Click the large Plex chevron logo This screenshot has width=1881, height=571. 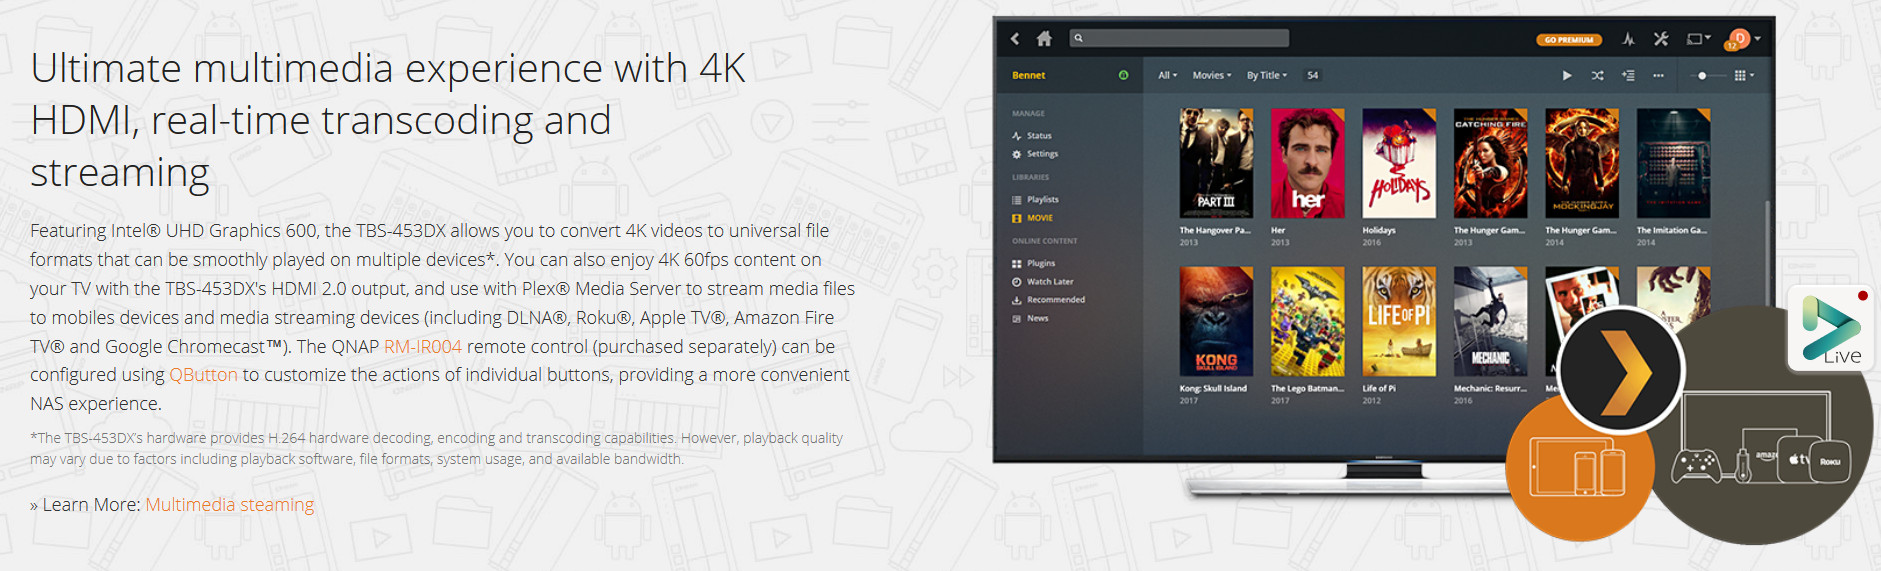click(1620, 371)
